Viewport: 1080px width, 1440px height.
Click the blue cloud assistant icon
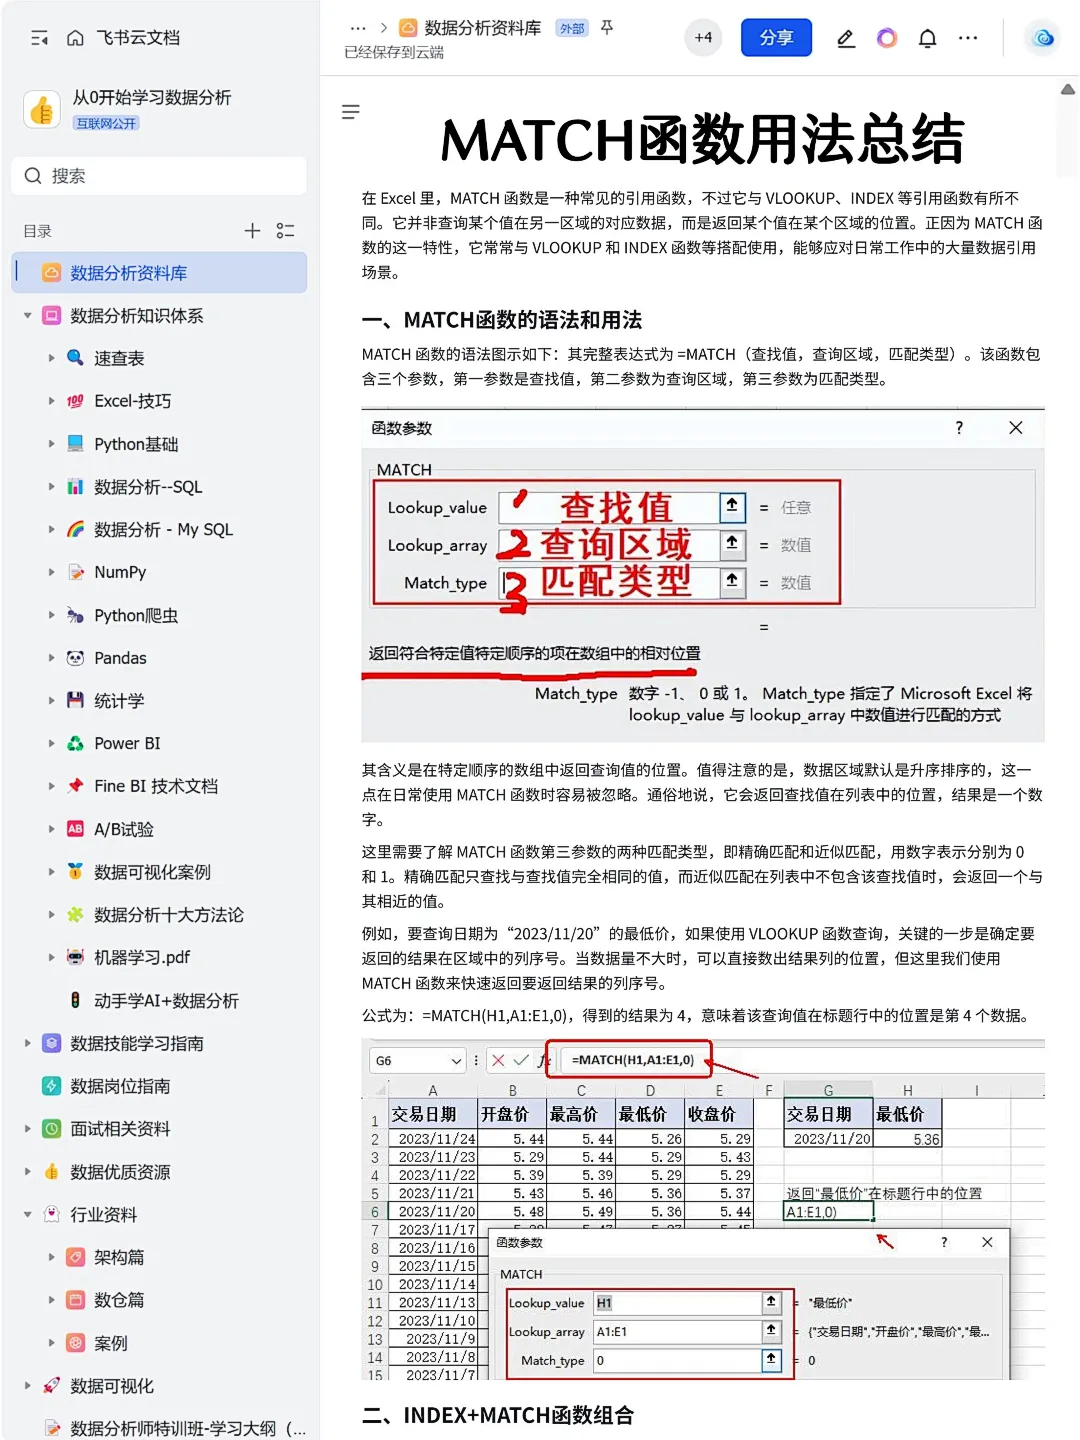coord(1044,38)
